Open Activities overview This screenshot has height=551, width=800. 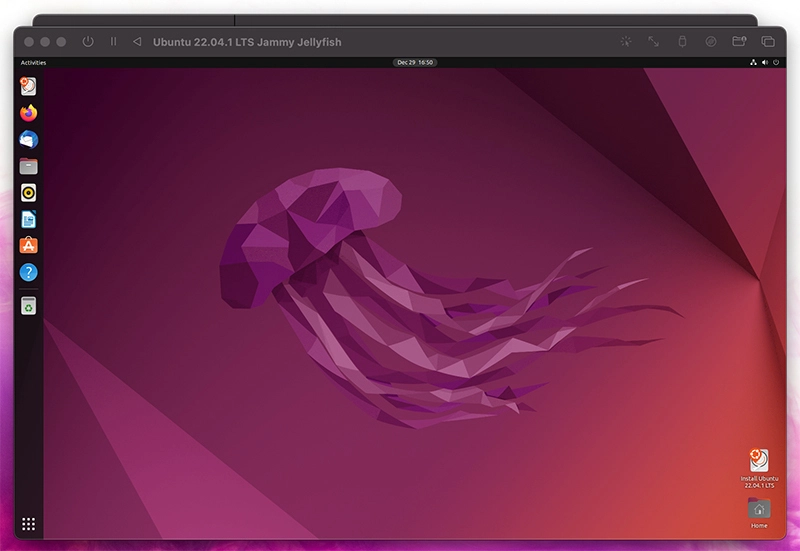[x=33, y=63]
